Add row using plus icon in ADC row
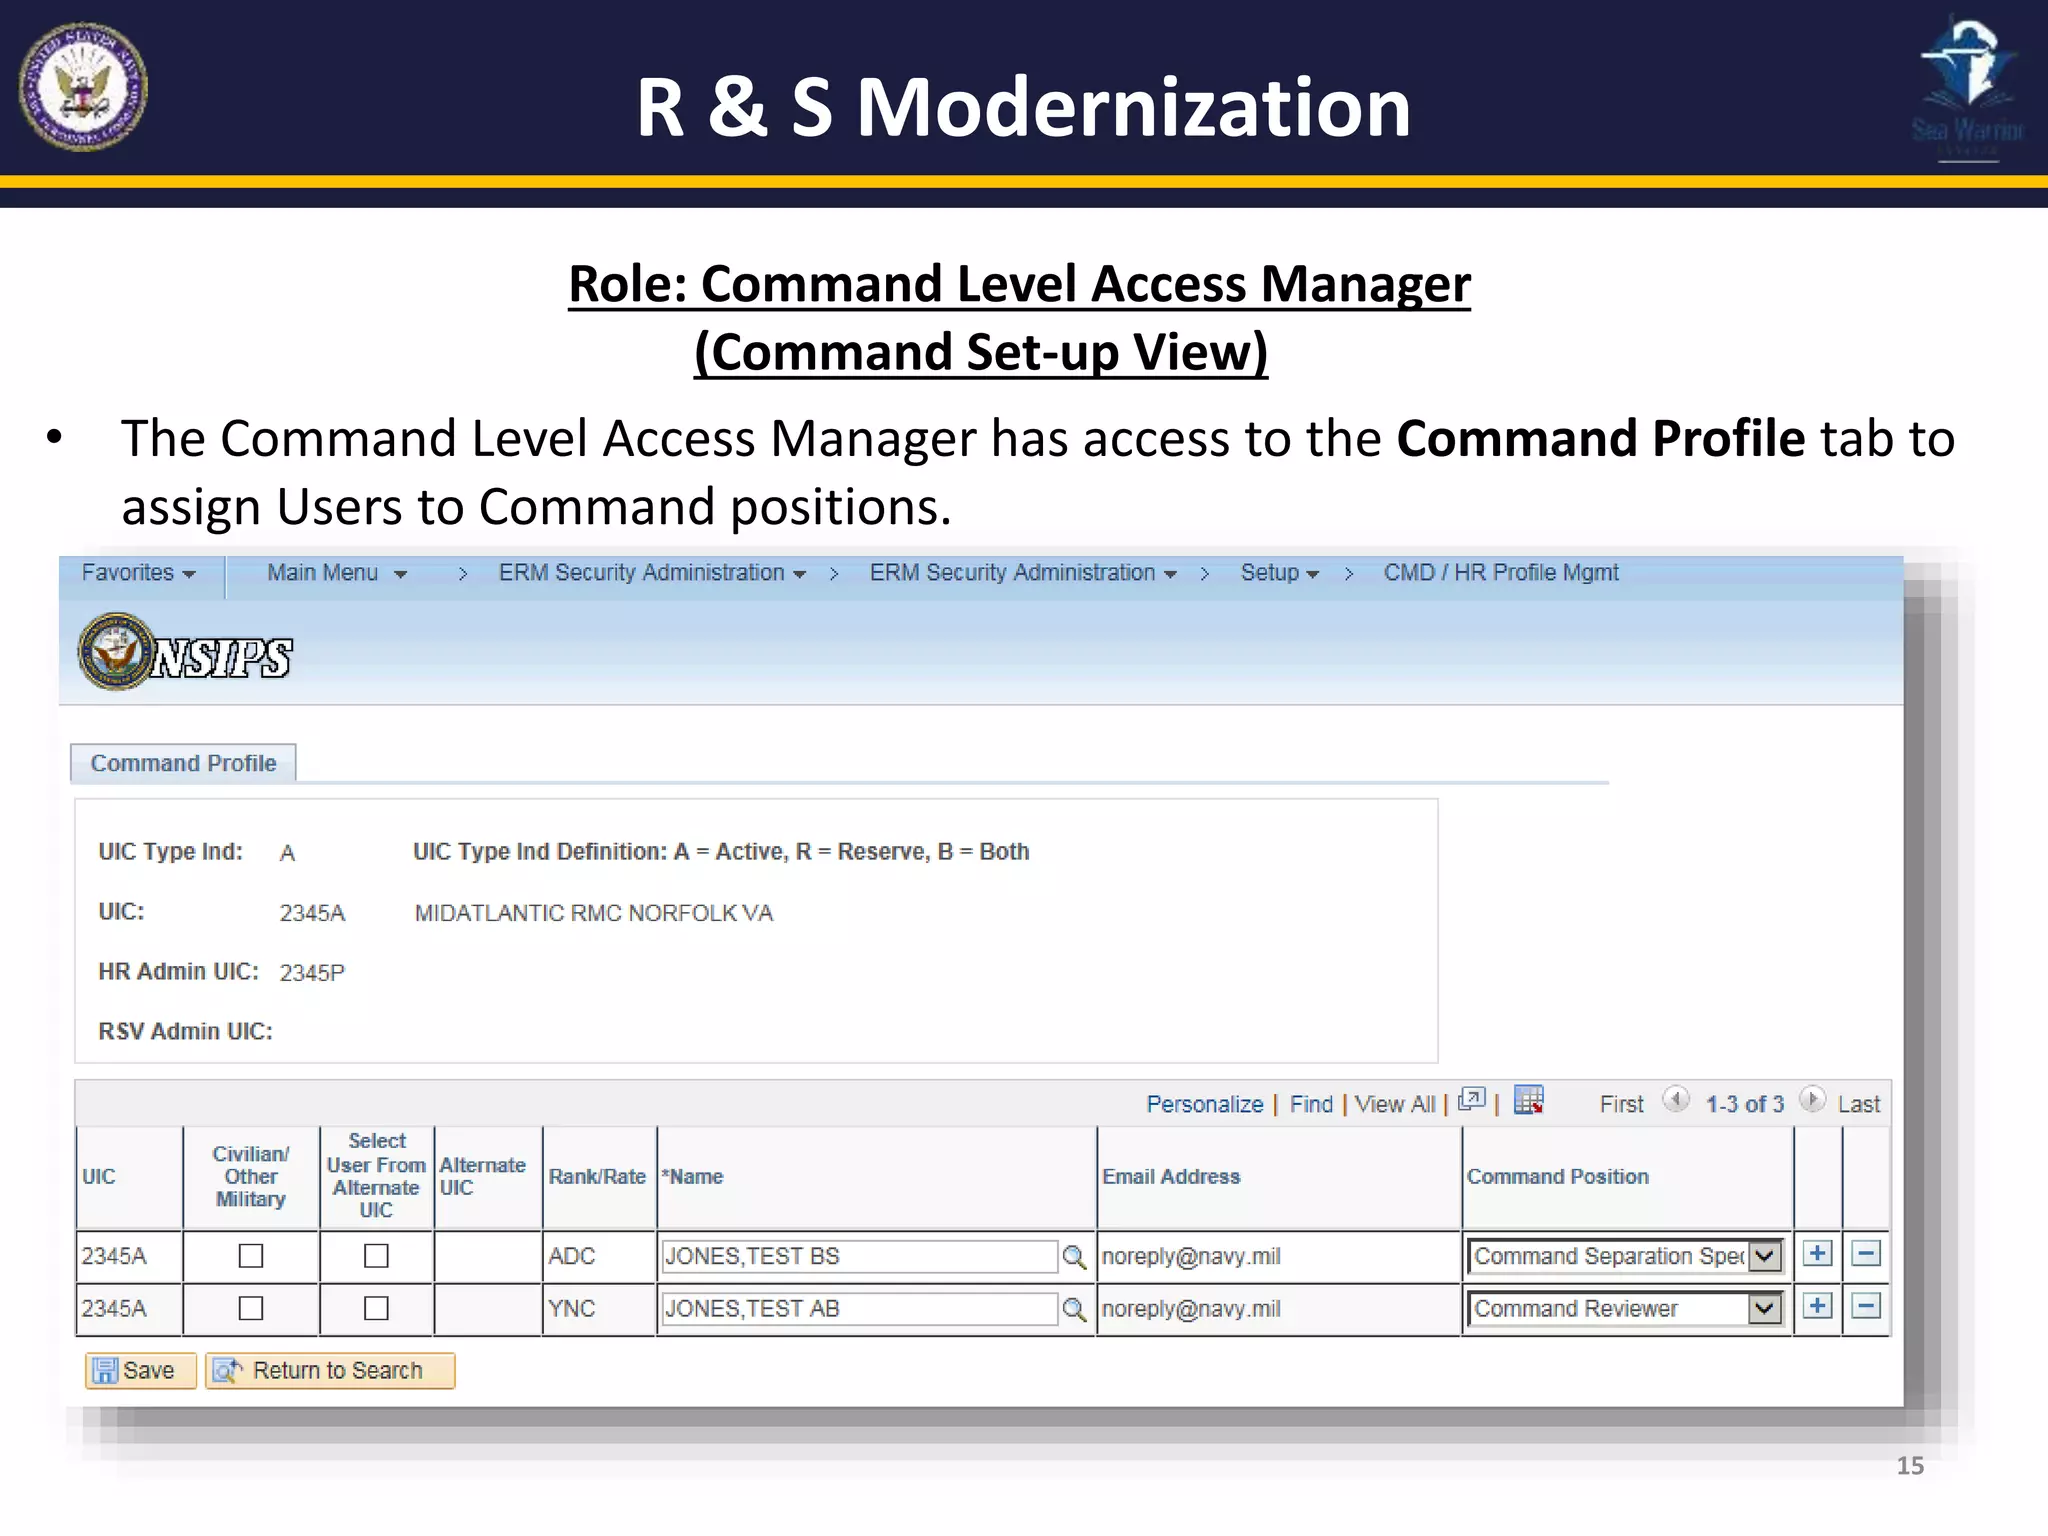Screen dimensions: 2048x1536 (1817, 1254)
